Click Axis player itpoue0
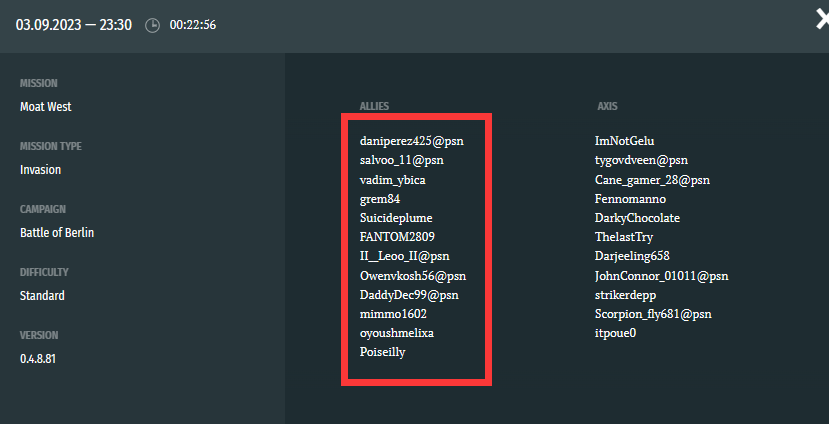 click(x=615, y=333)
